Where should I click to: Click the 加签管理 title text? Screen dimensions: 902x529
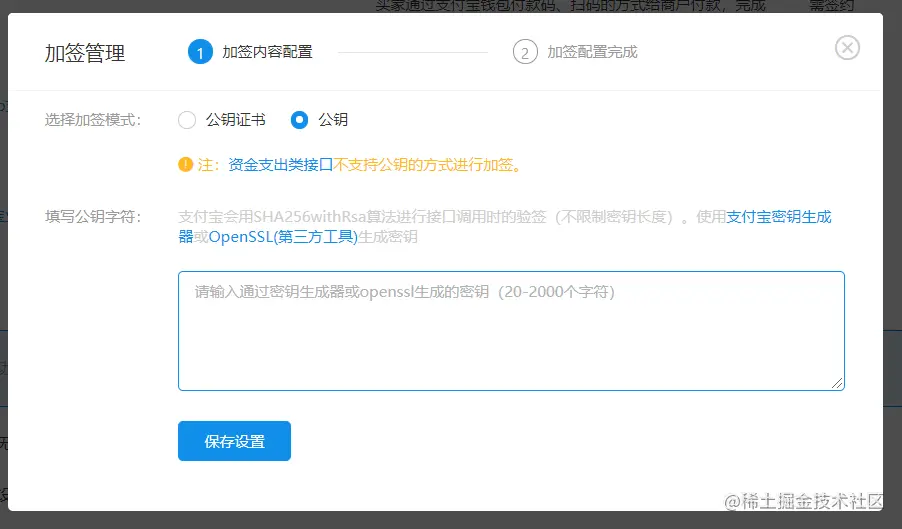pos(85,53)
